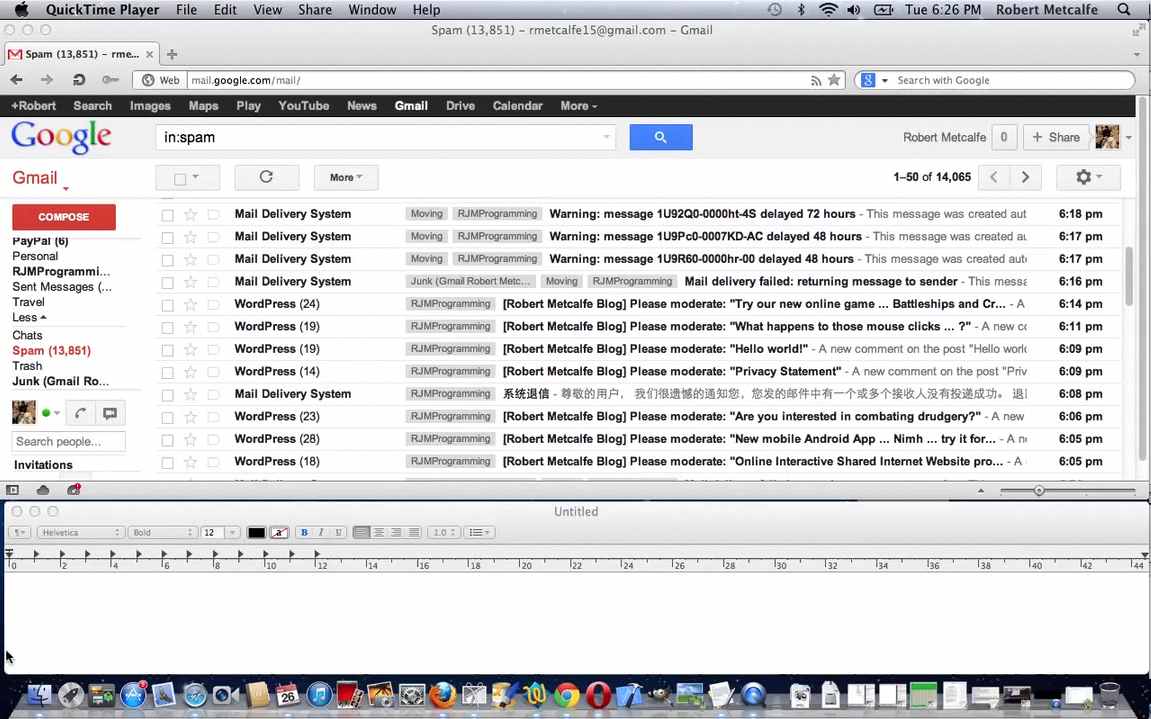Click the Underline formatting button in TextEdit
Image resolution: width=1151 pixels, height=719 pixels.
pos(338,532)
